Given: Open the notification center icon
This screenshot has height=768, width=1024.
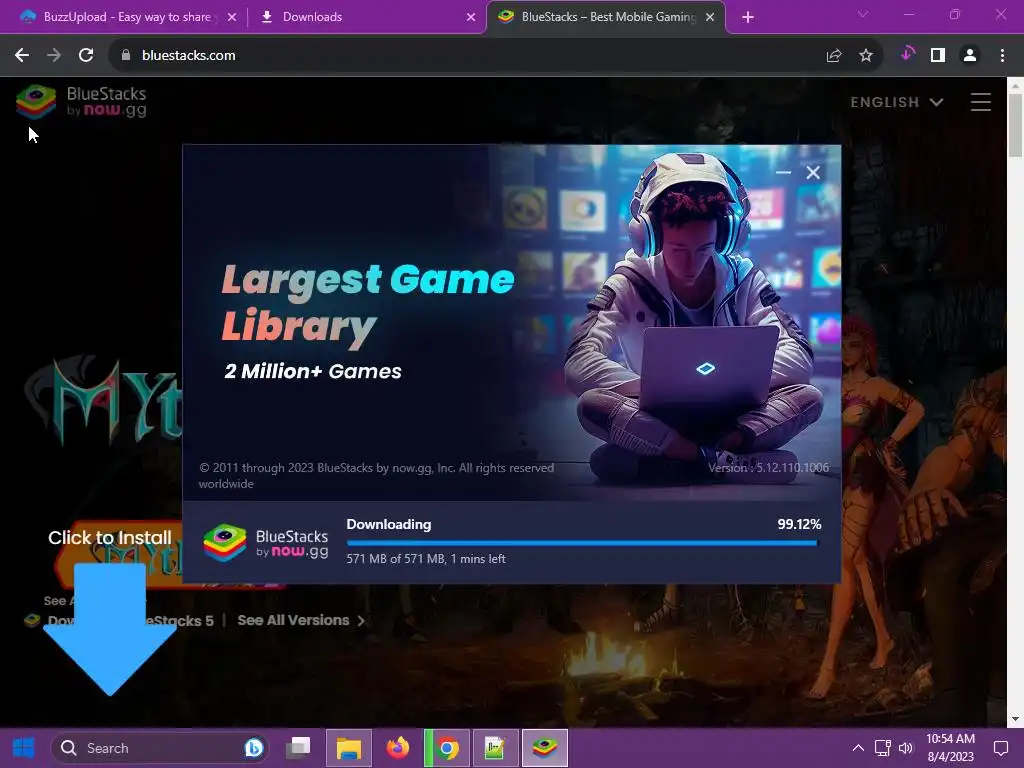Looking at the screenshot, I should pyautogui.click(x=1001, y=748).
